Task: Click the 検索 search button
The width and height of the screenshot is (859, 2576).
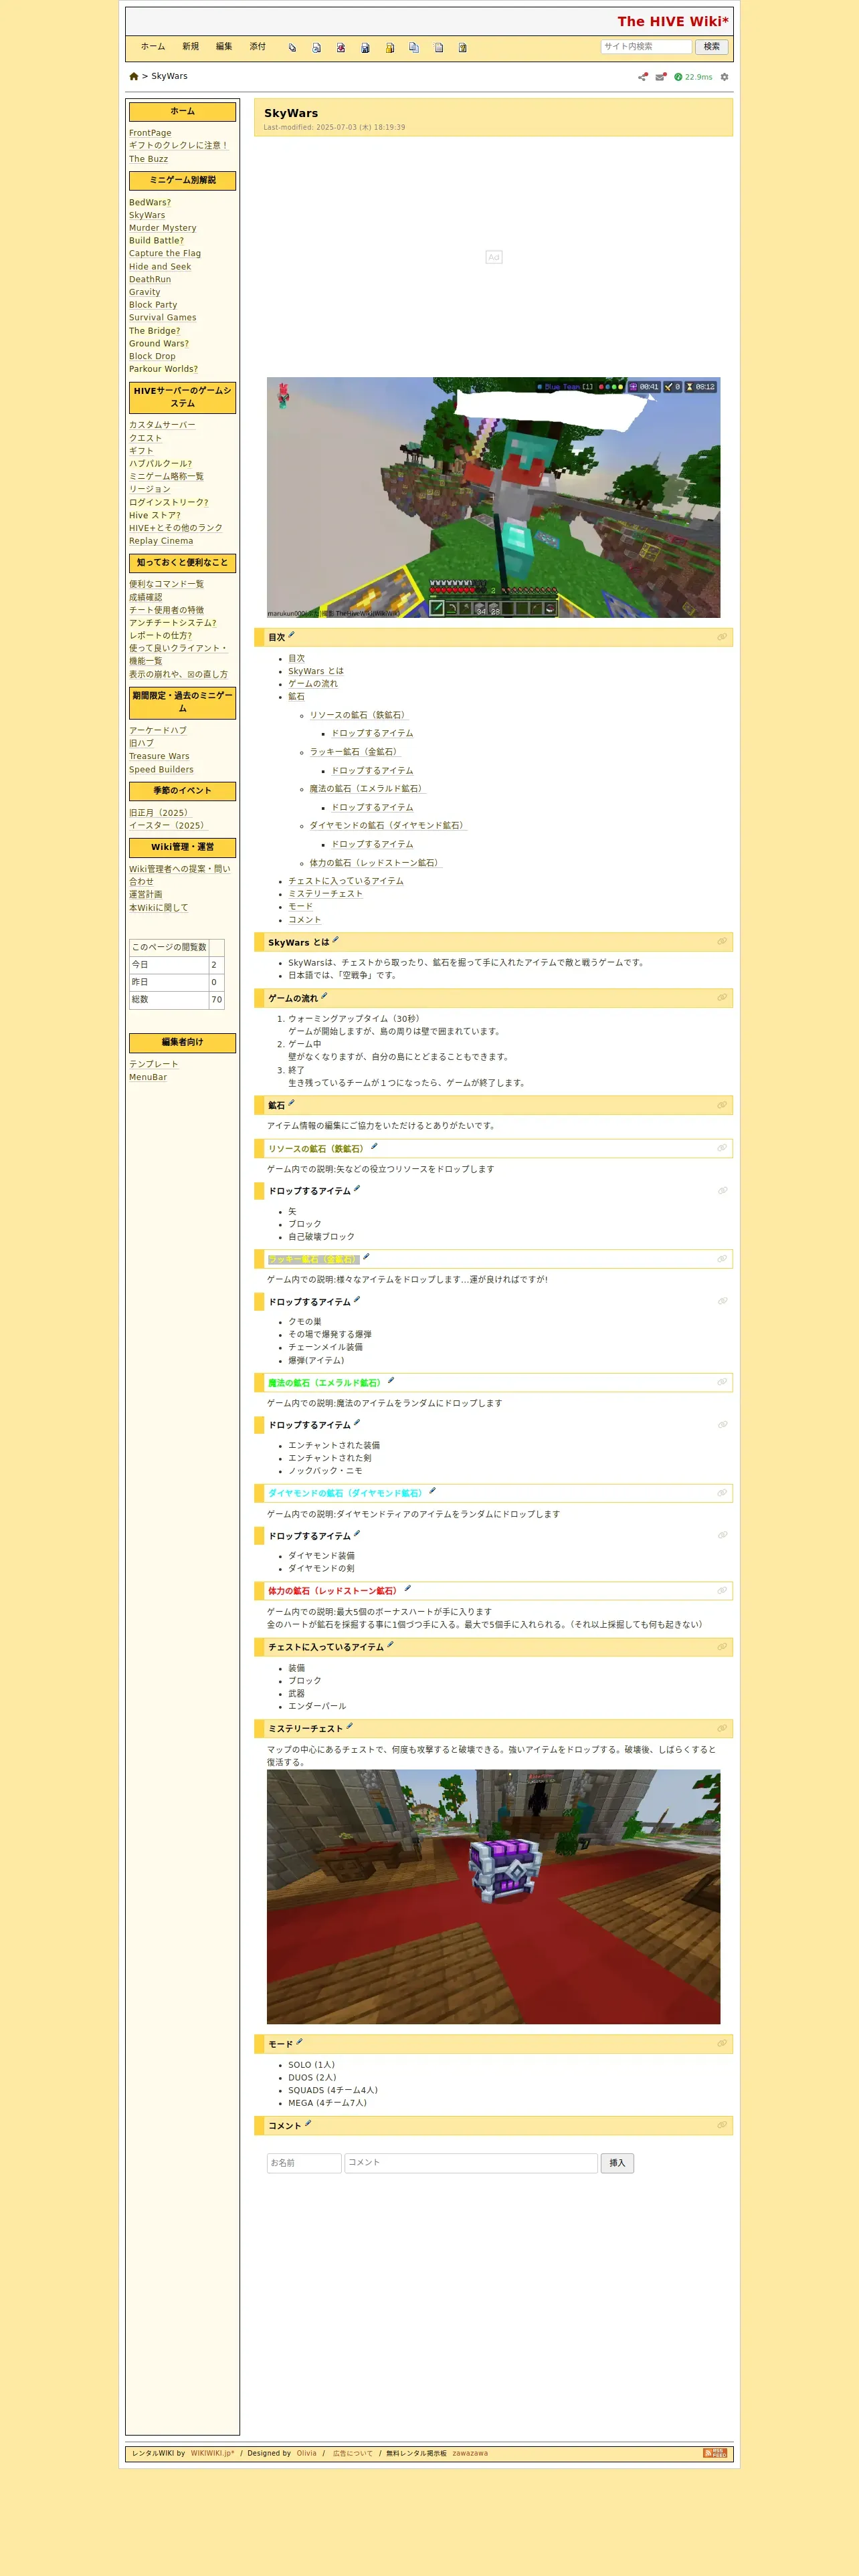Action: (x=712, y=47)
